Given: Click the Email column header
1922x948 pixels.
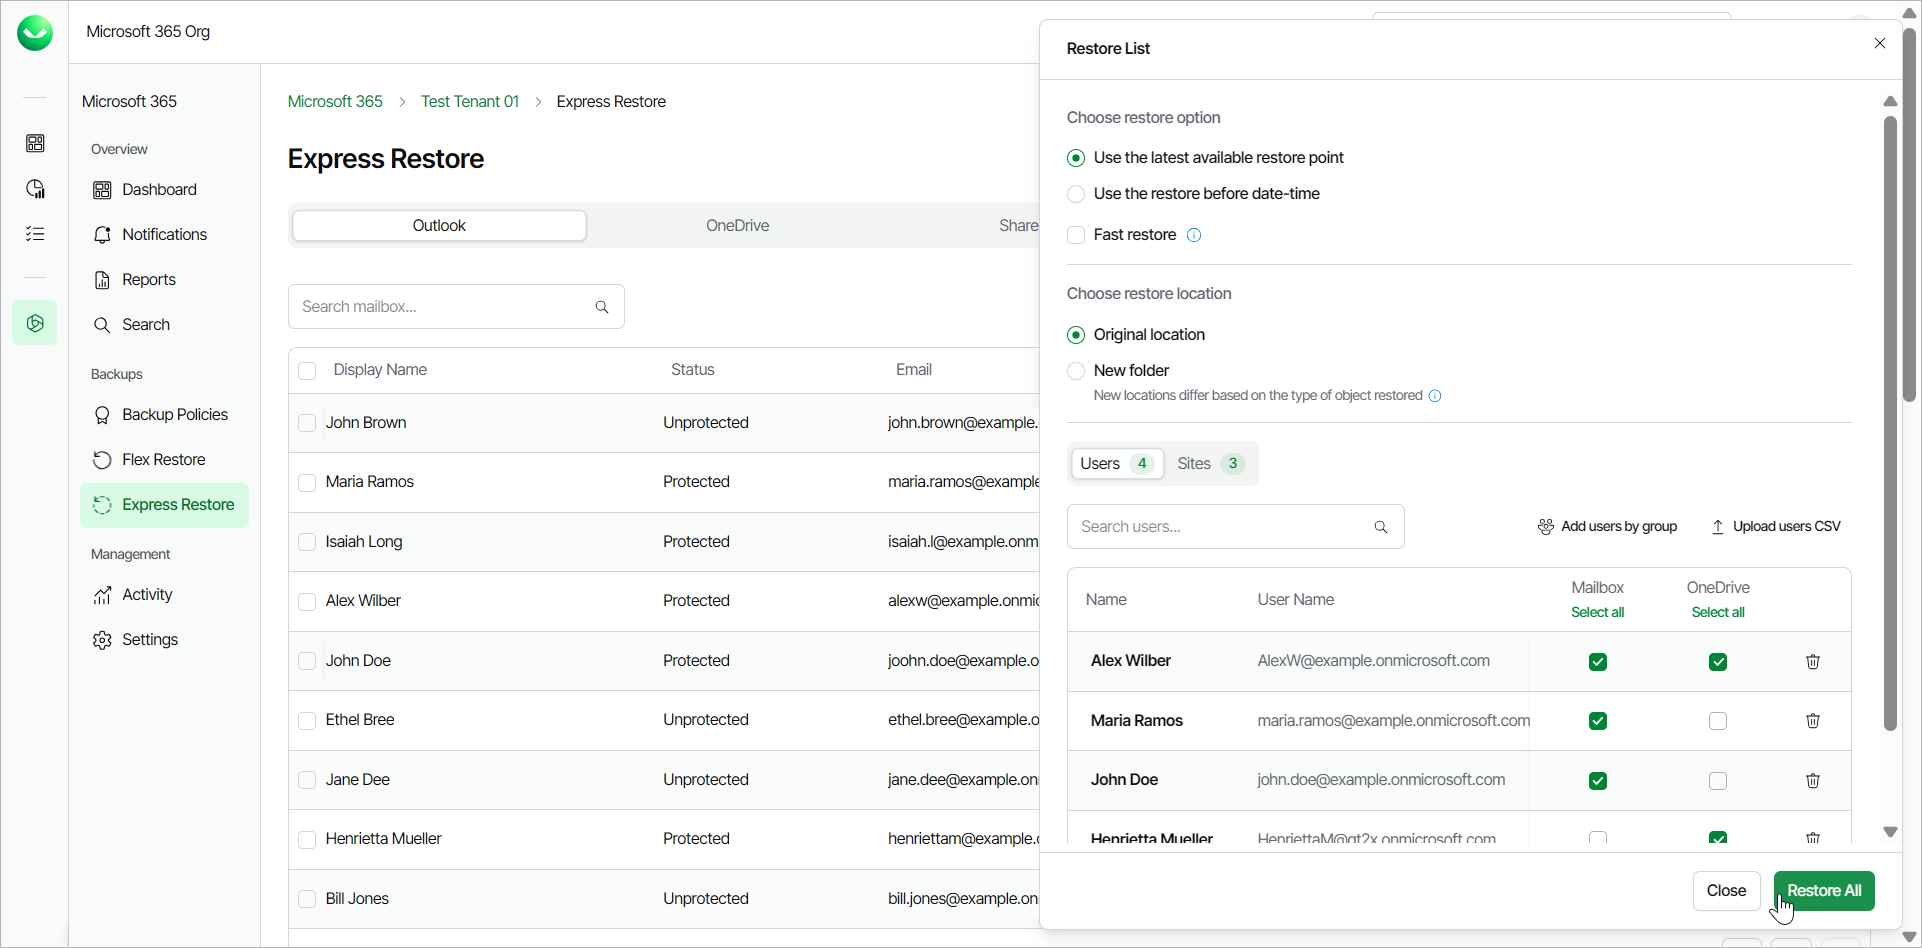Looking at the screenshot, I should click(913, 370).
